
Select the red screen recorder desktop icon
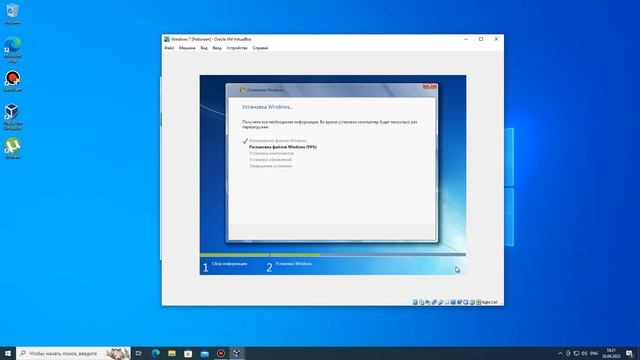pyautogui.click(x=13, y=81)
